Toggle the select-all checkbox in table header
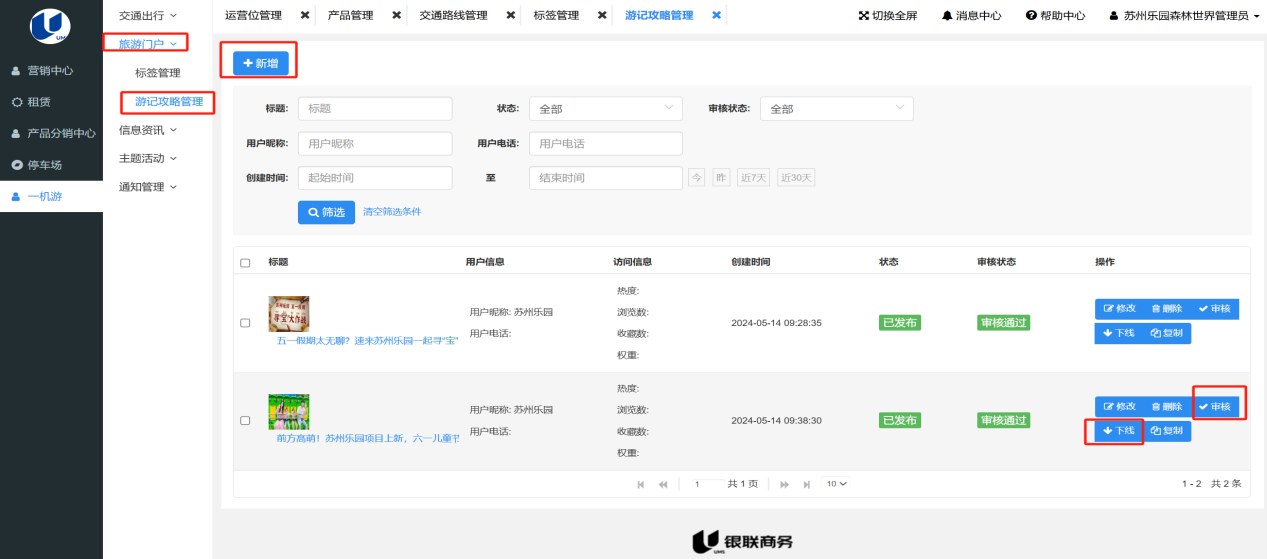This screenshot has height=559, width=1267. 245,263
